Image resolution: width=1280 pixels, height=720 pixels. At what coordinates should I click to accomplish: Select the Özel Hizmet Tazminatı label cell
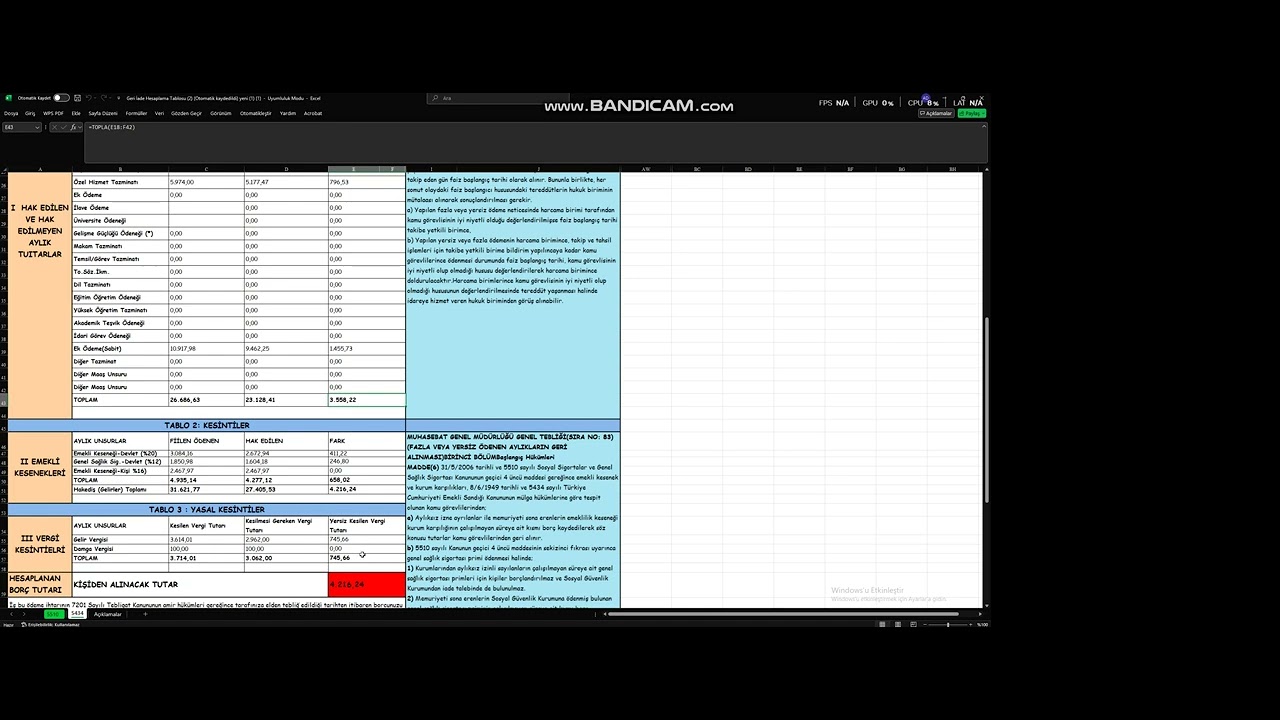click(x=120, y=182)
